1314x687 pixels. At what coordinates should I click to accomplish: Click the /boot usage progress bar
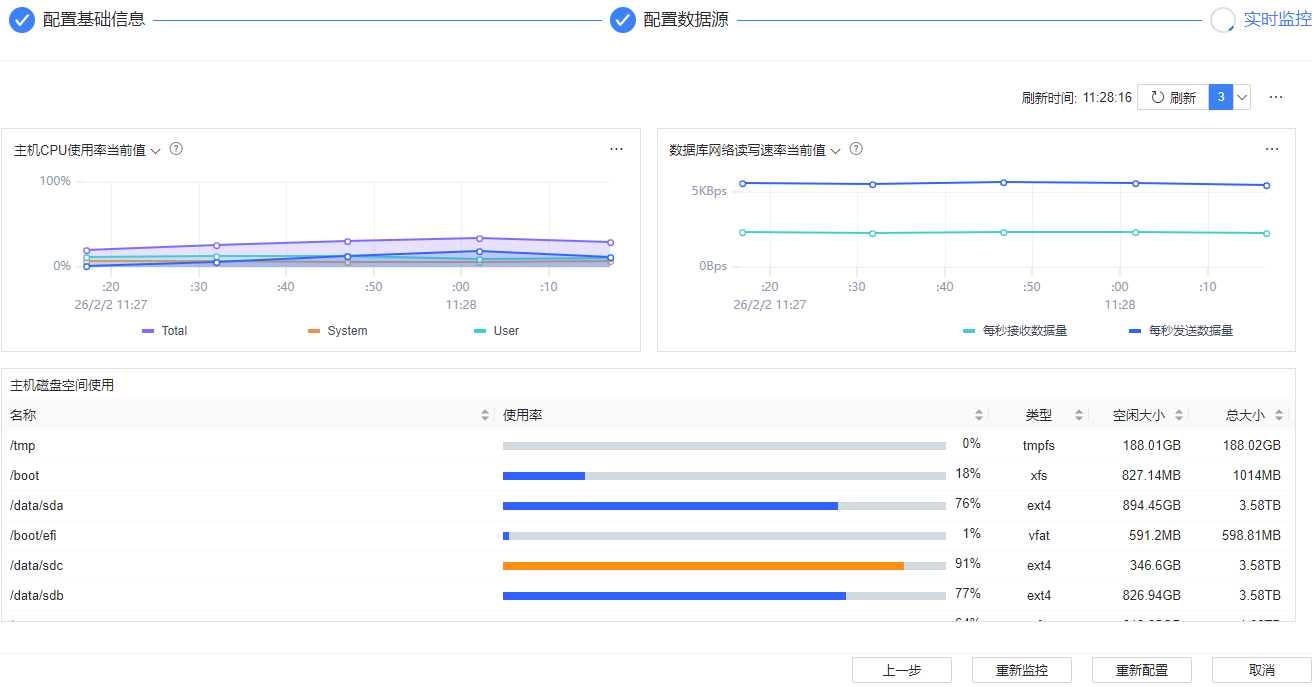[724, 476]
